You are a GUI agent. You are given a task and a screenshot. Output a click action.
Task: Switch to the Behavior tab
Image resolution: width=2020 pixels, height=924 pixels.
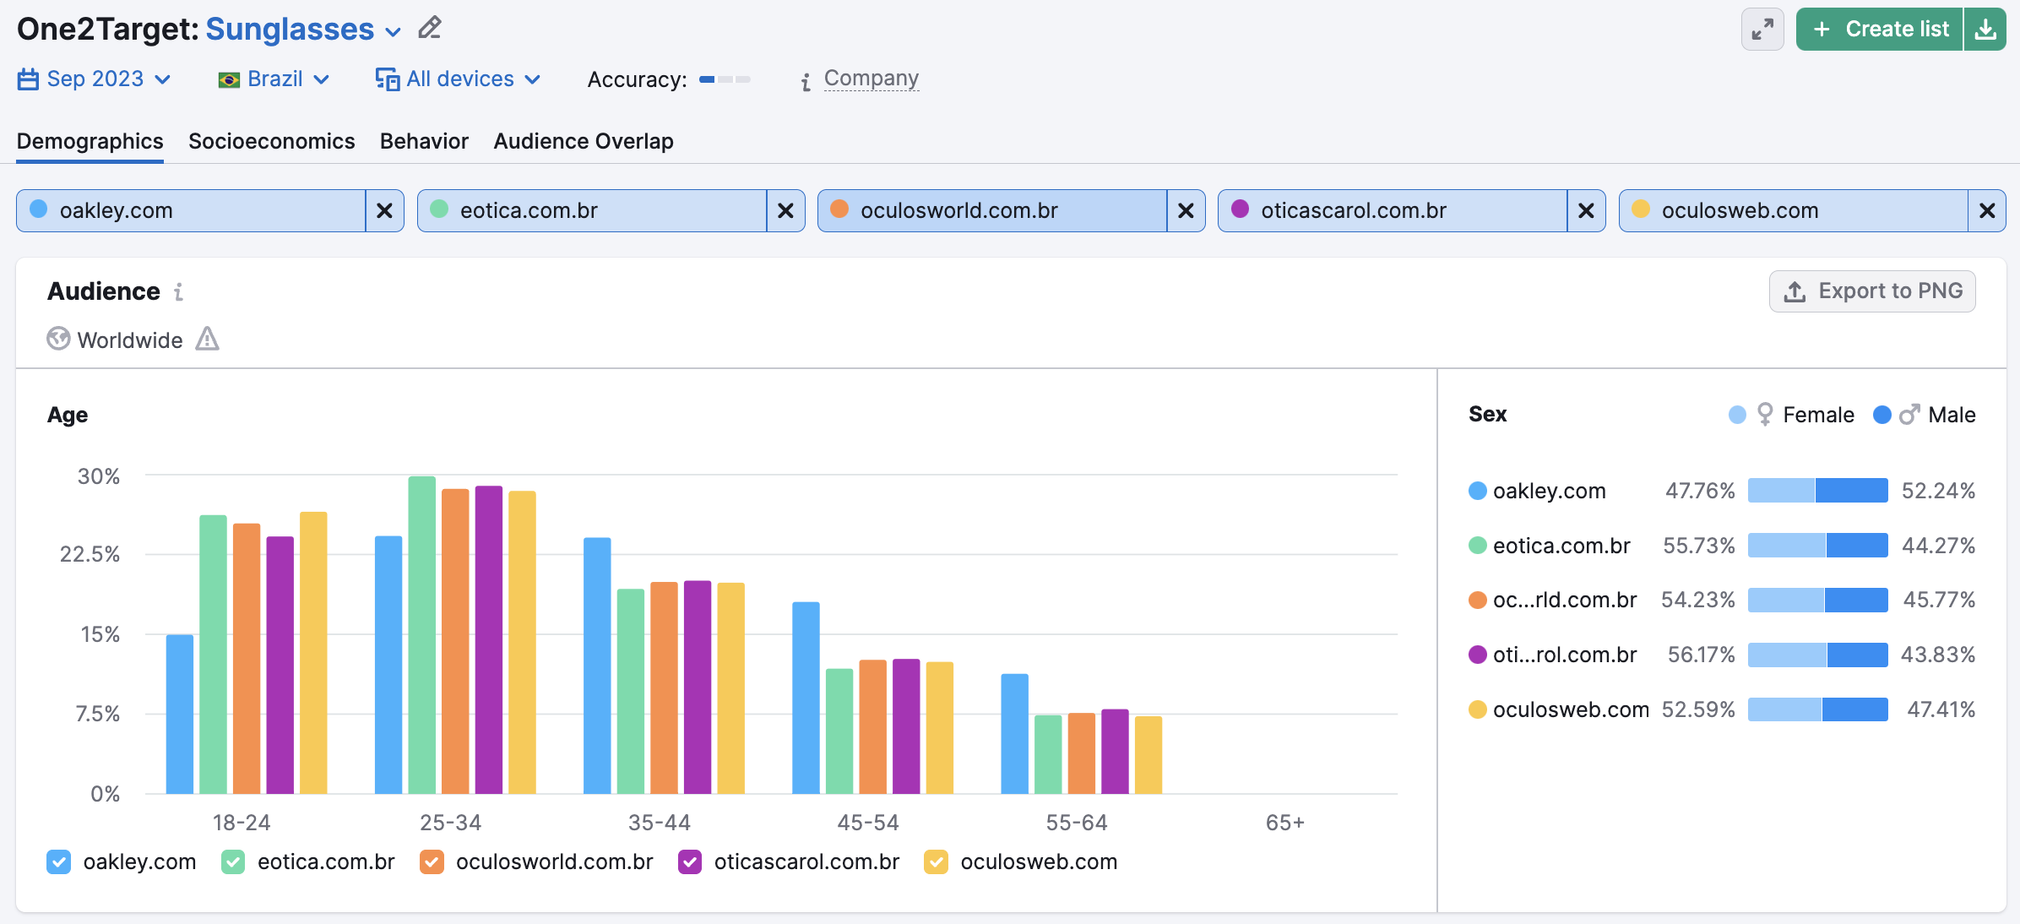pos(424,141)
